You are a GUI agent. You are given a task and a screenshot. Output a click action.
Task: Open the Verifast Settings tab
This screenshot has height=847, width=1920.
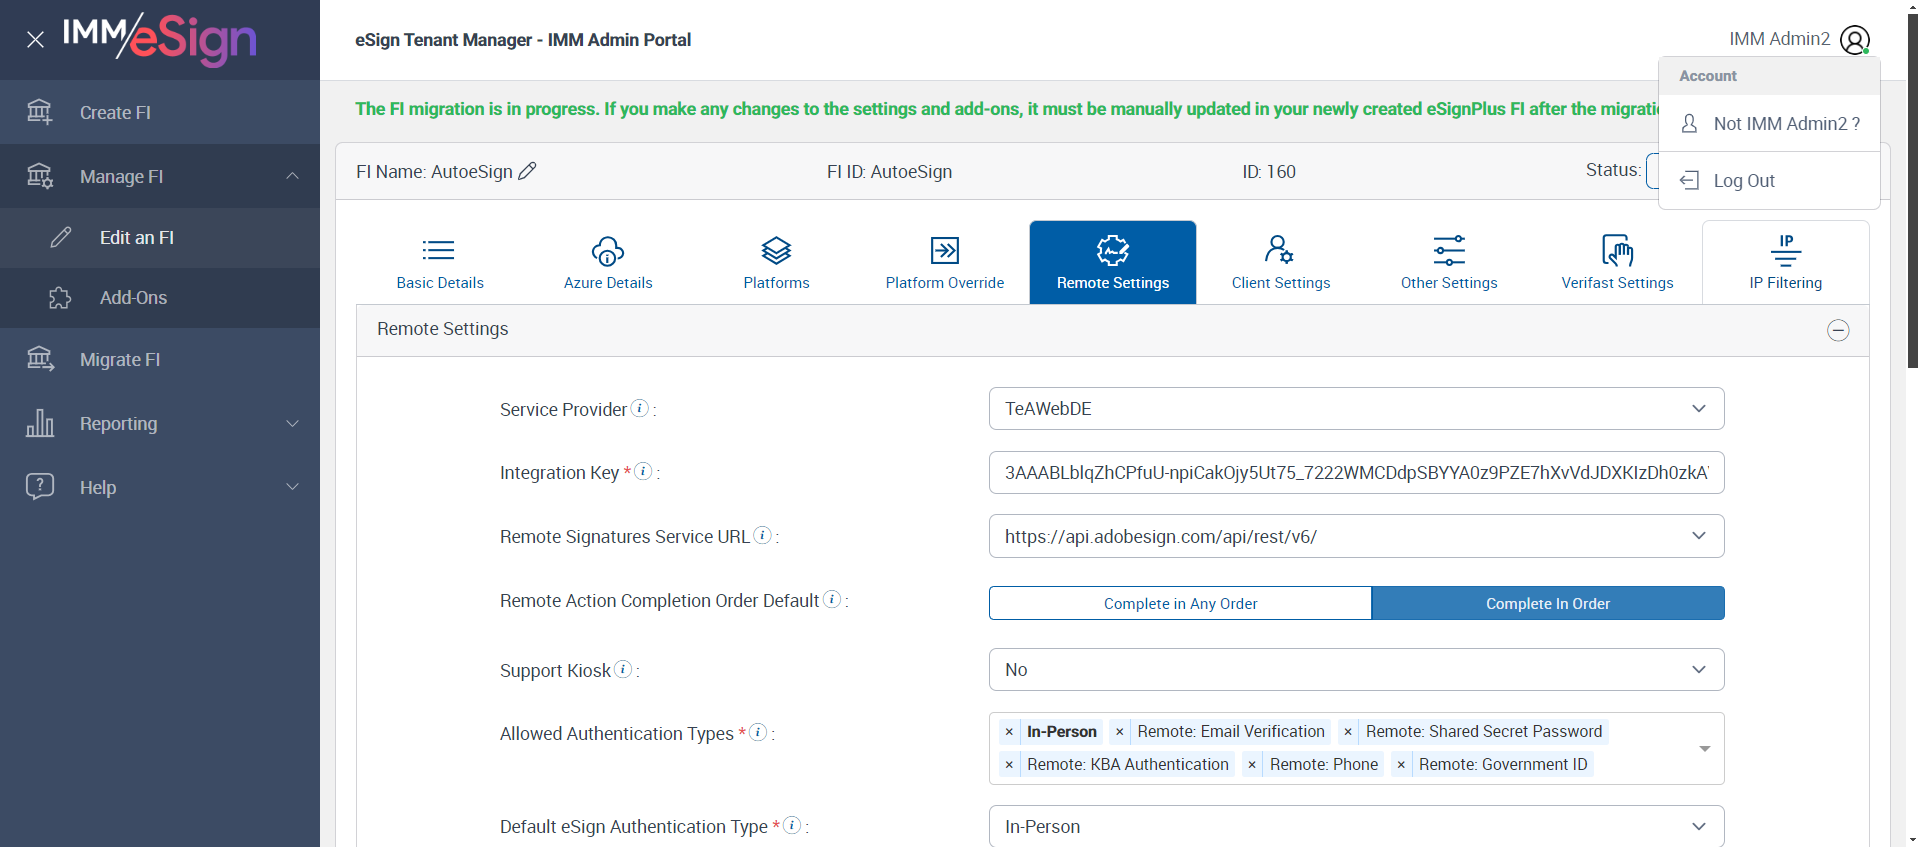[1617, 262]
